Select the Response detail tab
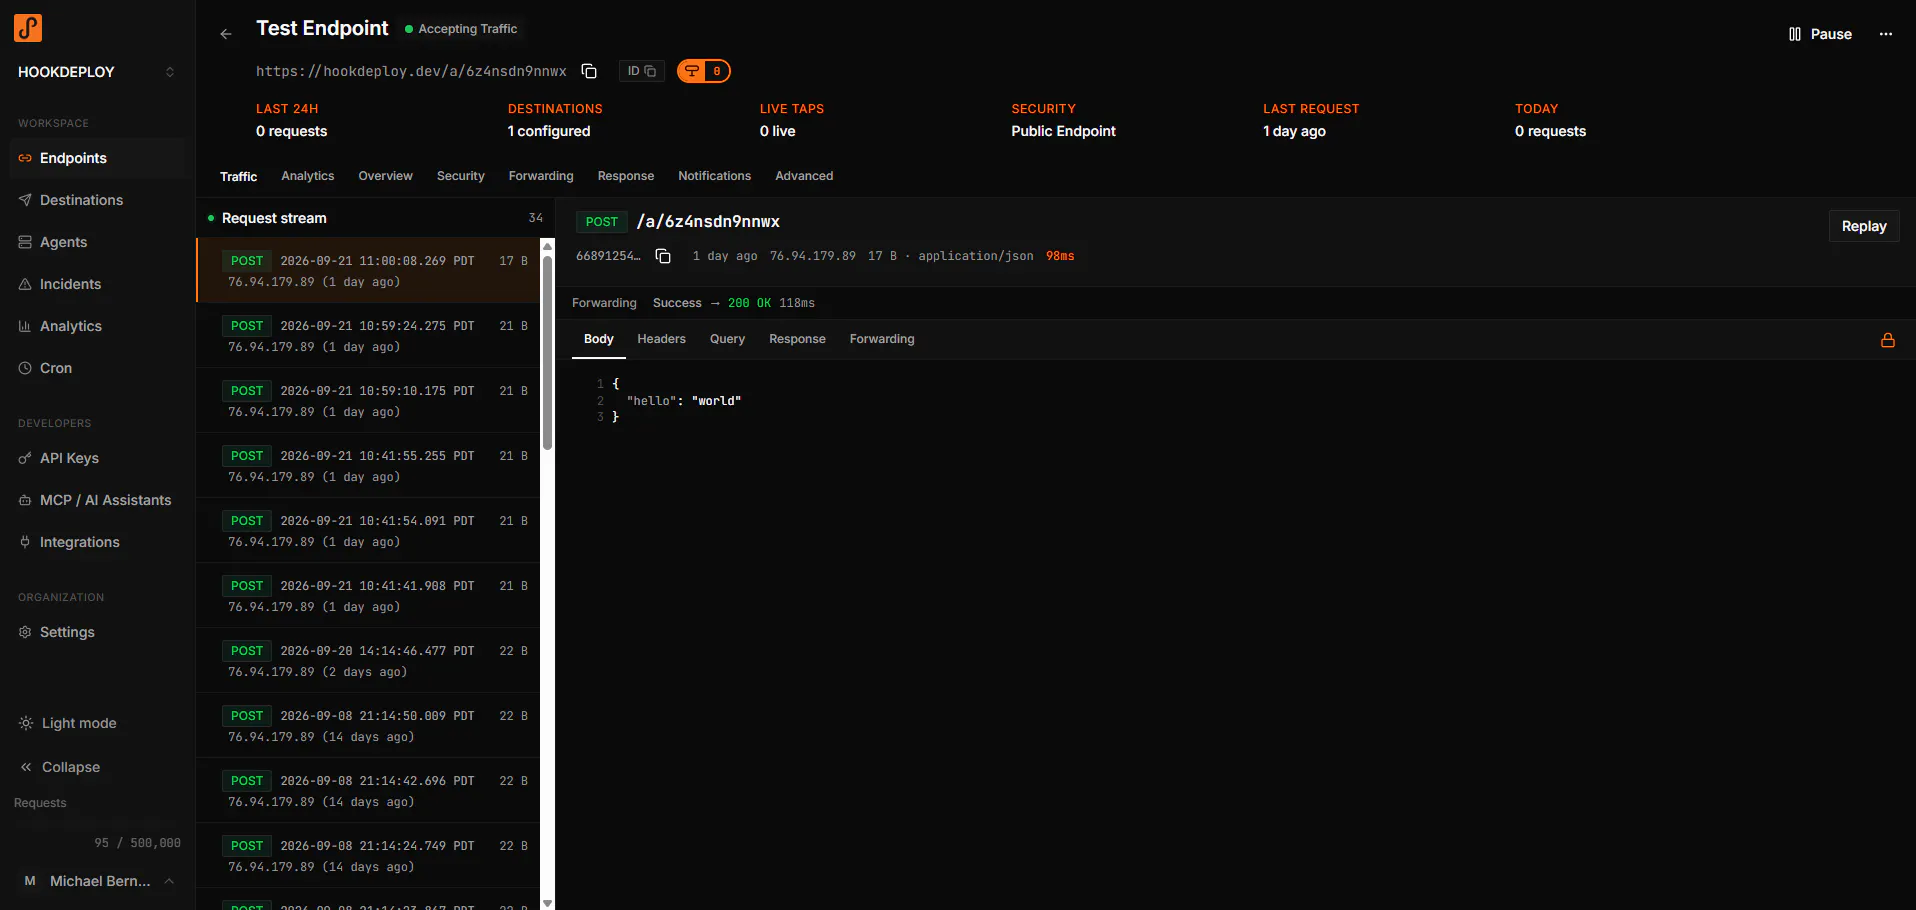Screen dimensions: 1916x910 [797, 339]
